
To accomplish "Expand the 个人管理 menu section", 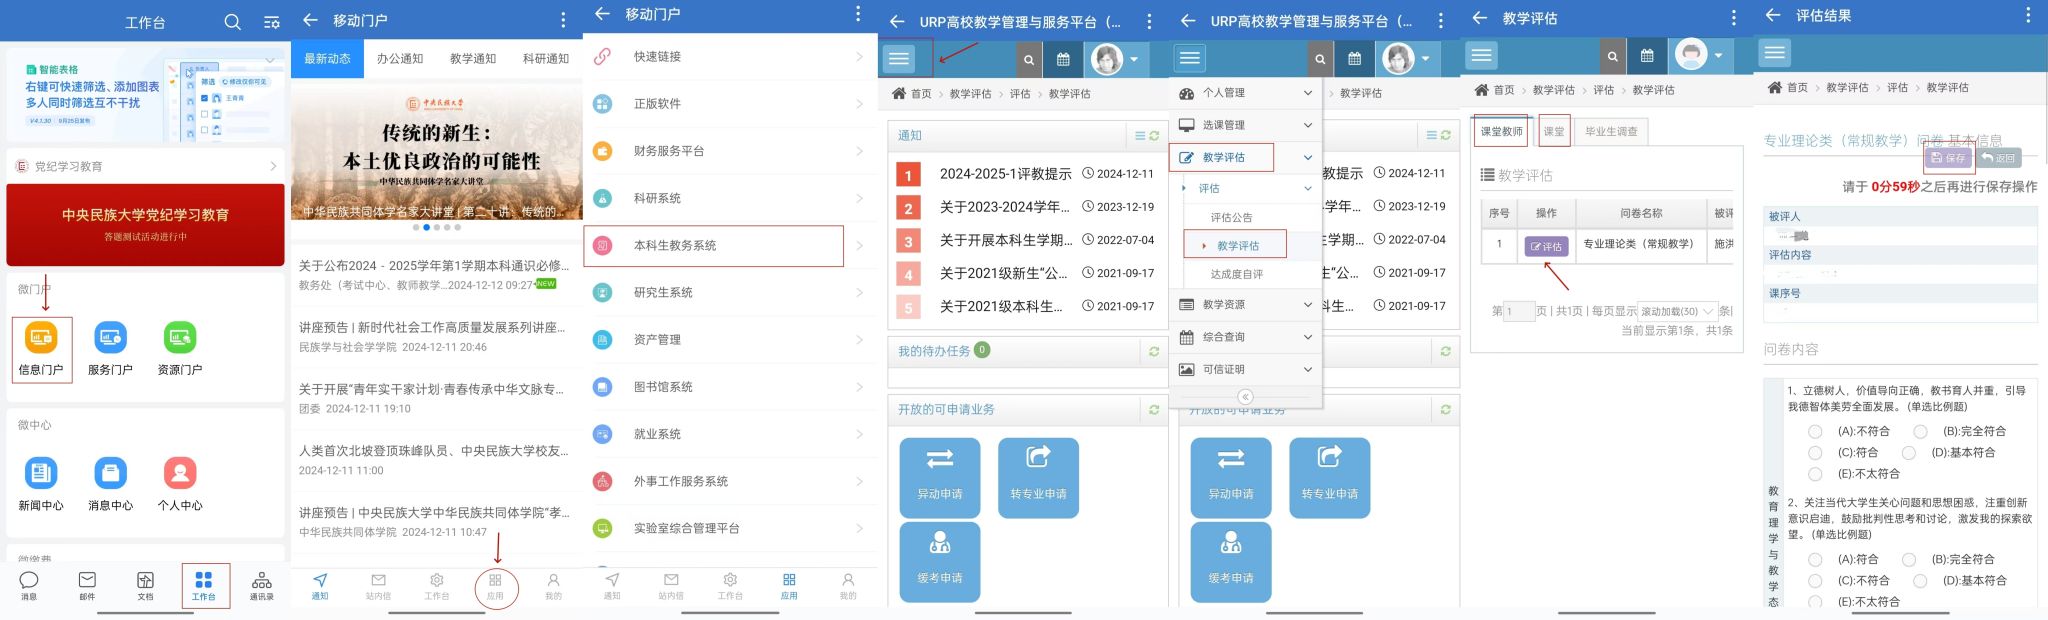I will [x=1245, y=93].
